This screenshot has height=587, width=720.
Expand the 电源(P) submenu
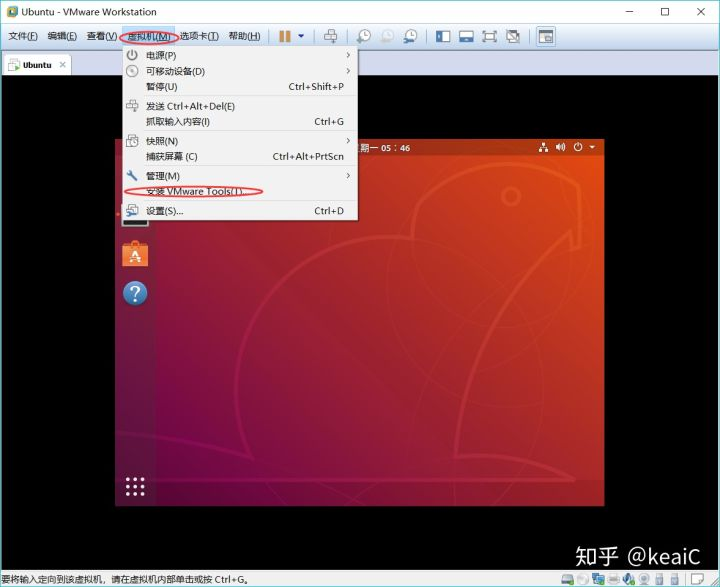tap(240, 55)
